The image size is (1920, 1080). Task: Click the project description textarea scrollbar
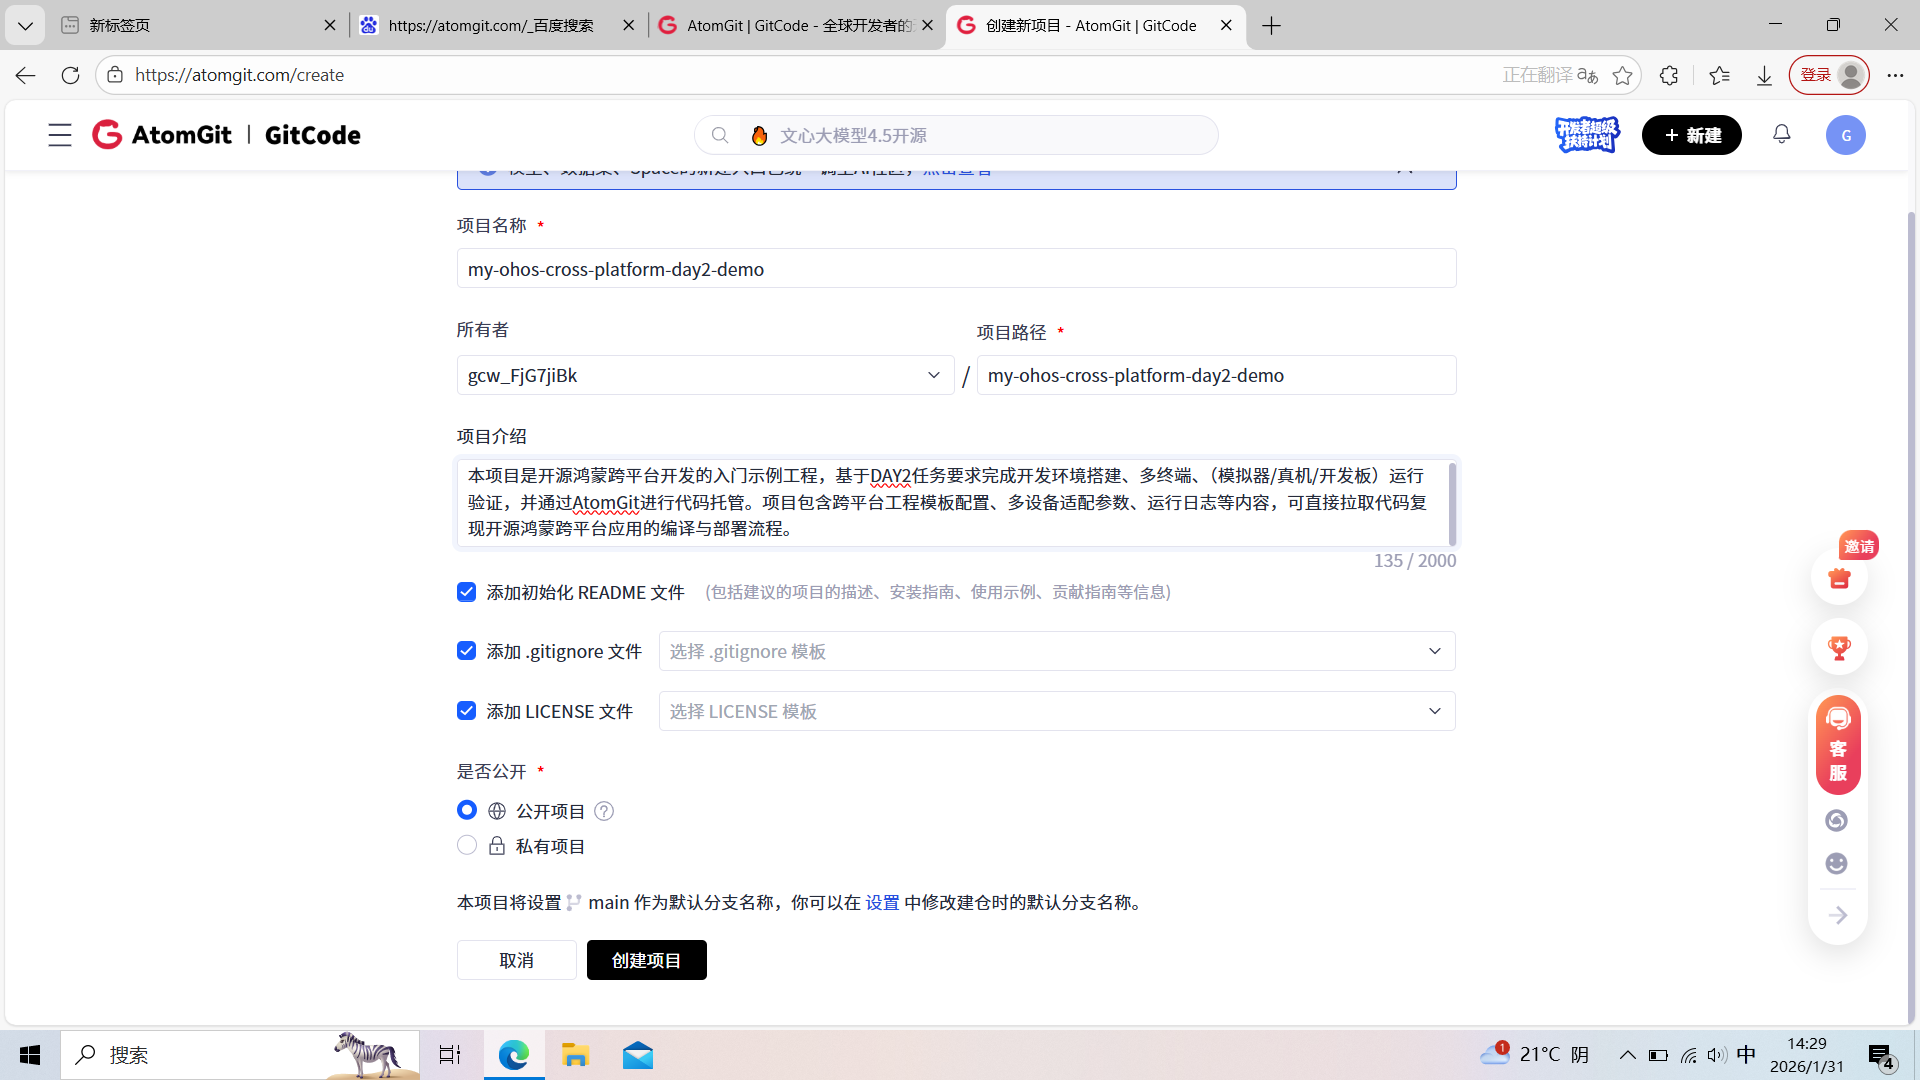(1451, 503)
